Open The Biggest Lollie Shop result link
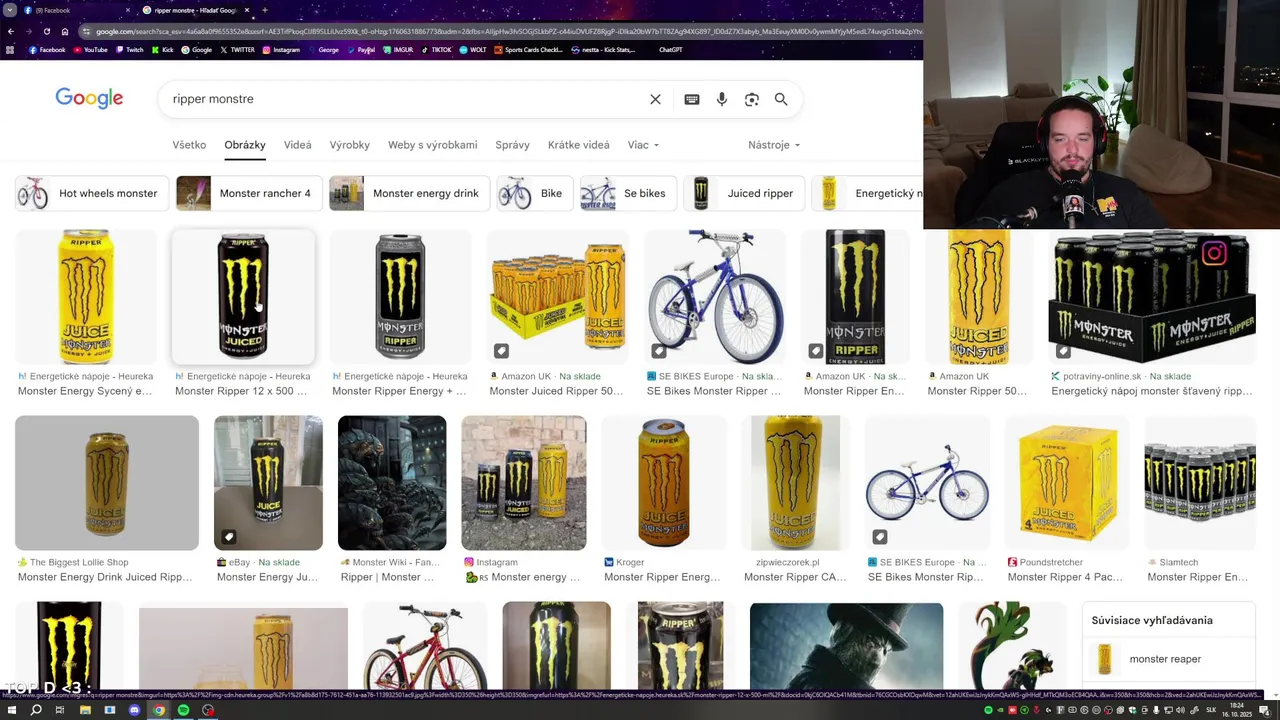 [105, 577]
